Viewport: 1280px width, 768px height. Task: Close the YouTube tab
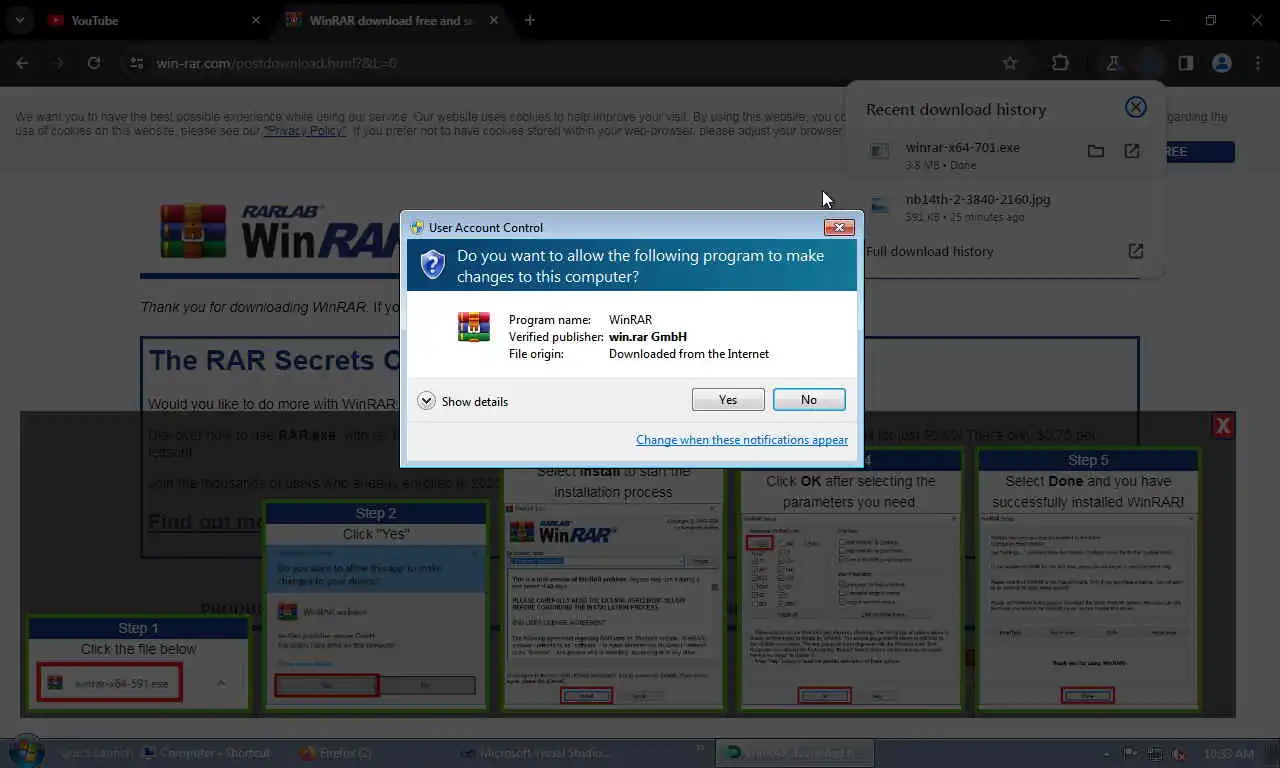click(x=255, y=20)
